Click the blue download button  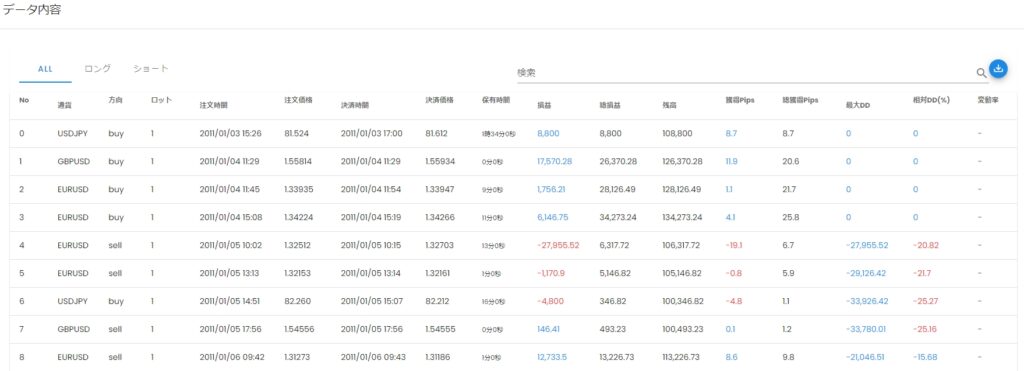click(999, 69)
